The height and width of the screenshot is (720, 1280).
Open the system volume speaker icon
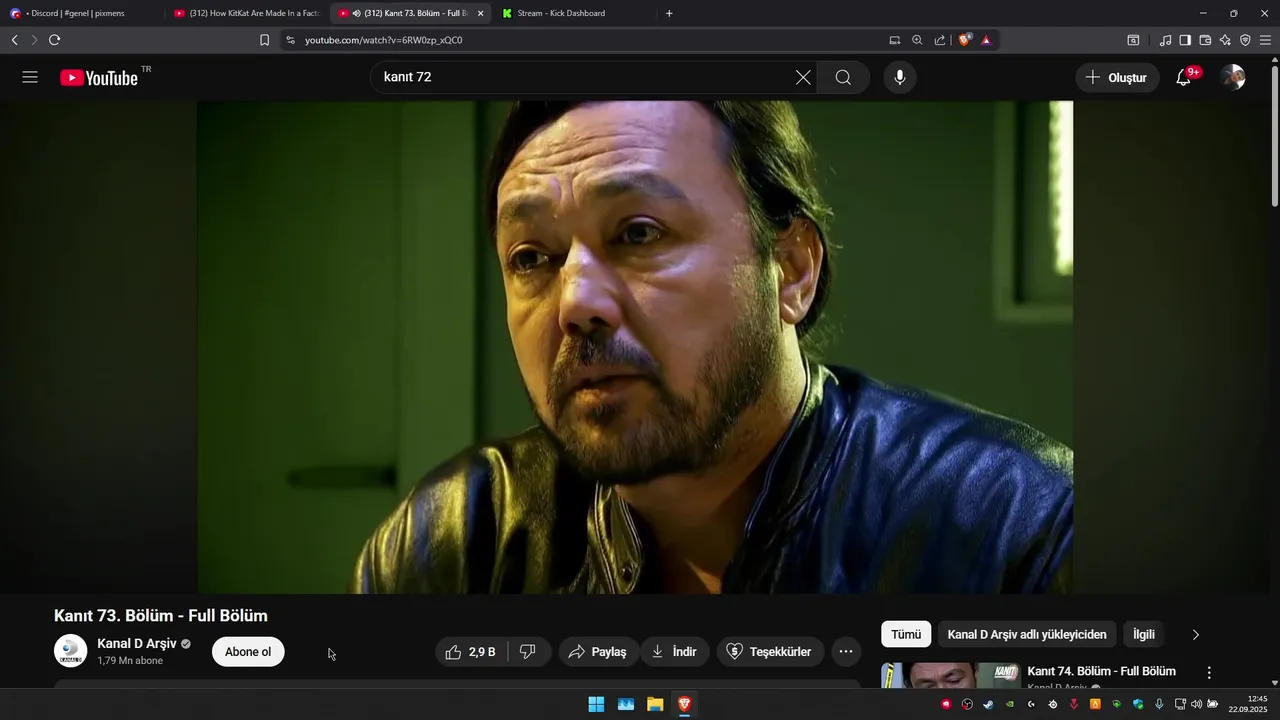click(x=1196, y=704)
